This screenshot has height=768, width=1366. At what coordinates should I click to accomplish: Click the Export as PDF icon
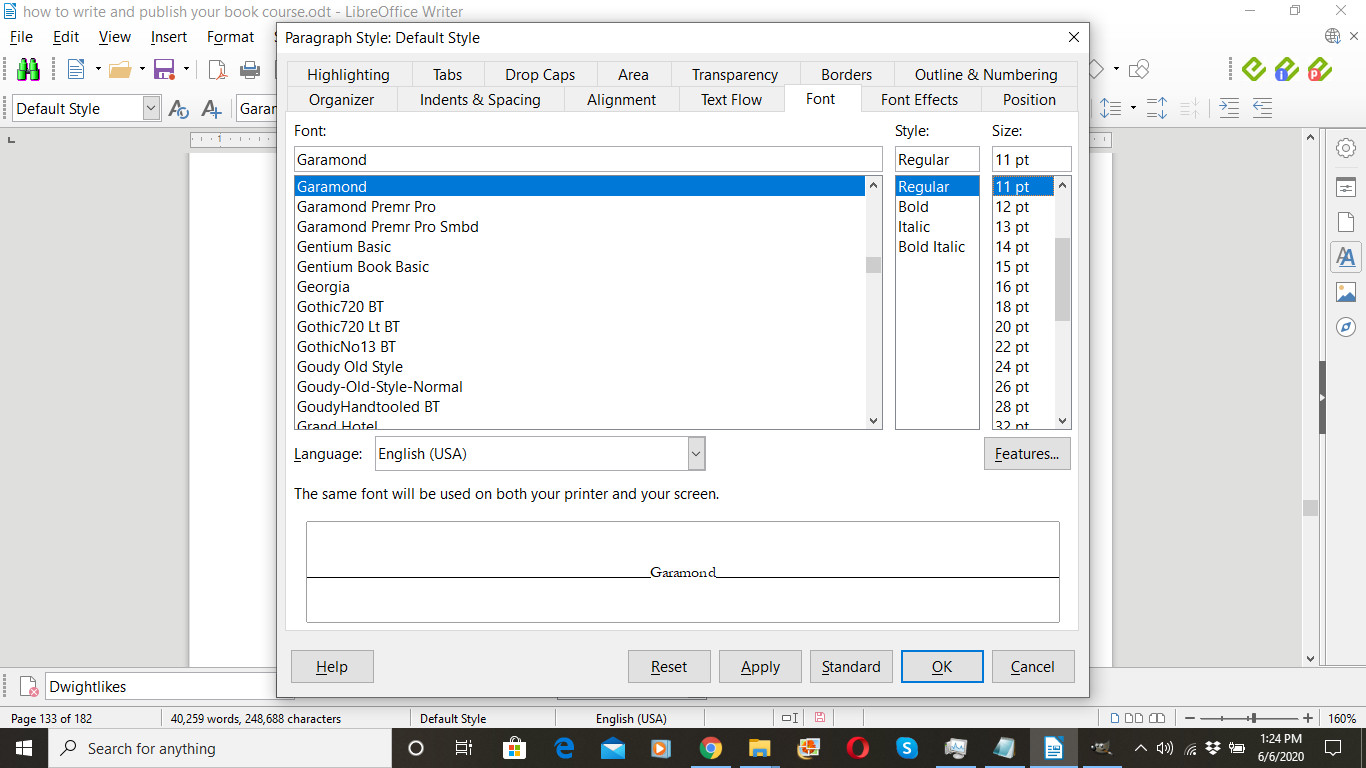pyautogui.click(x=216, y=69)
